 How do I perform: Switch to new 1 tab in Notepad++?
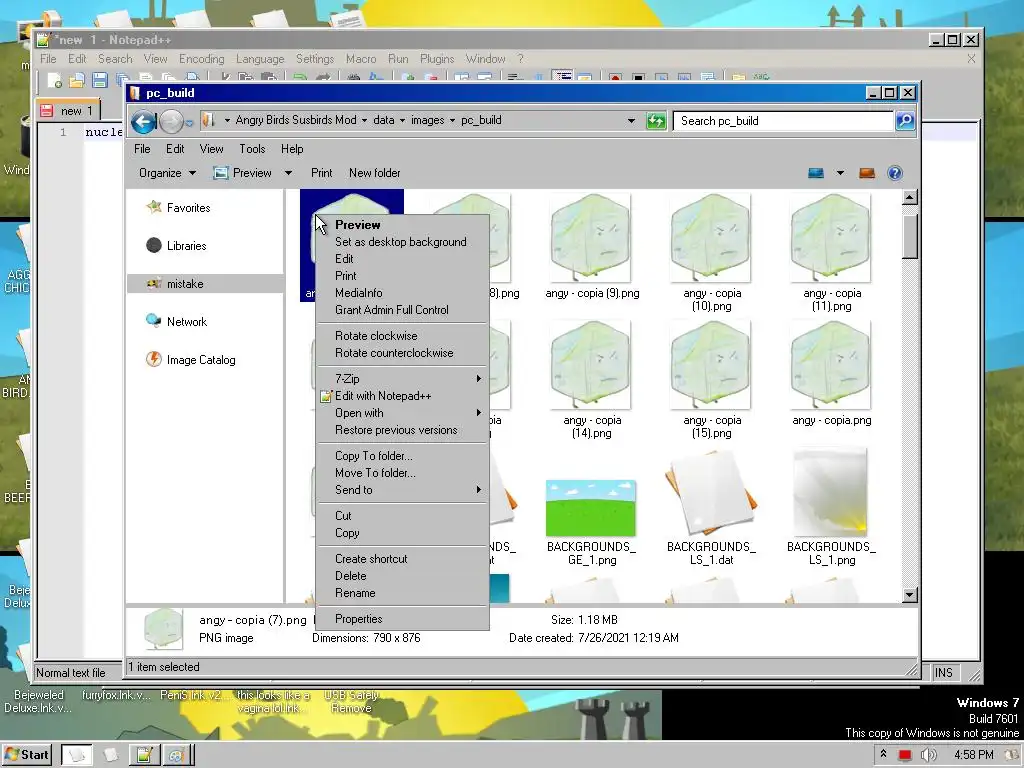[69, 110]
